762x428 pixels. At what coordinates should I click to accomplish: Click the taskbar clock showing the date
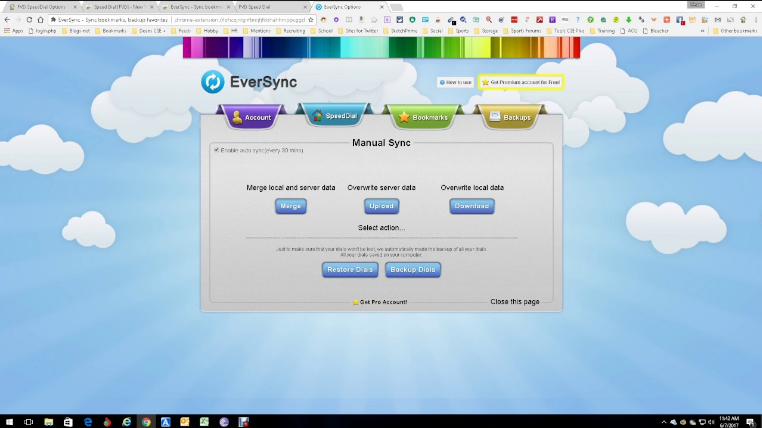(x=729, y=422)
